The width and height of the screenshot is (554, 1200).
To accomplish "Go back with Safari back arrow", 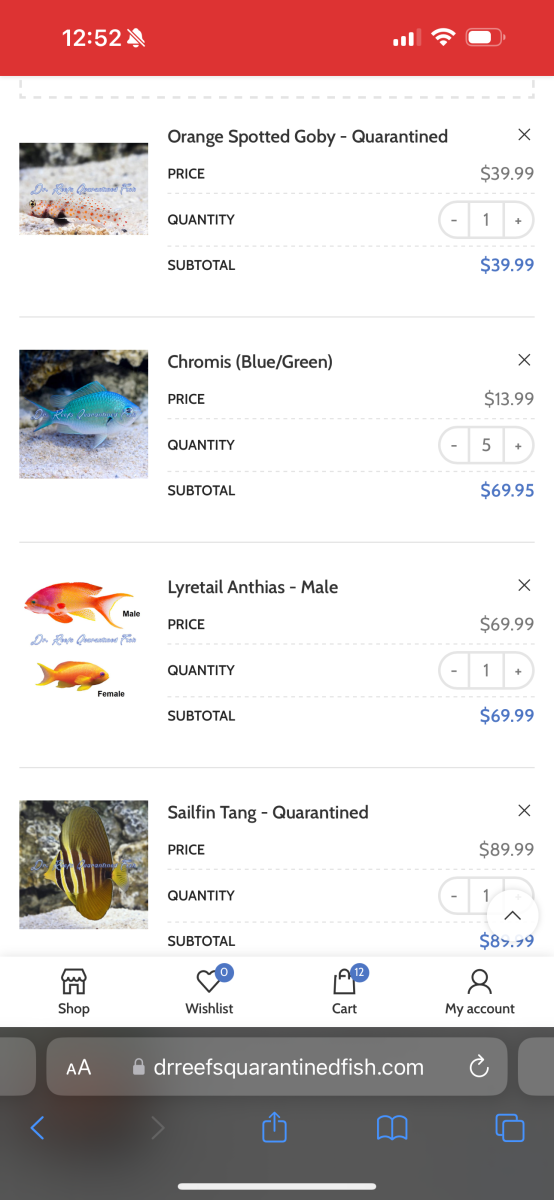I will (x=37, y=1129).
